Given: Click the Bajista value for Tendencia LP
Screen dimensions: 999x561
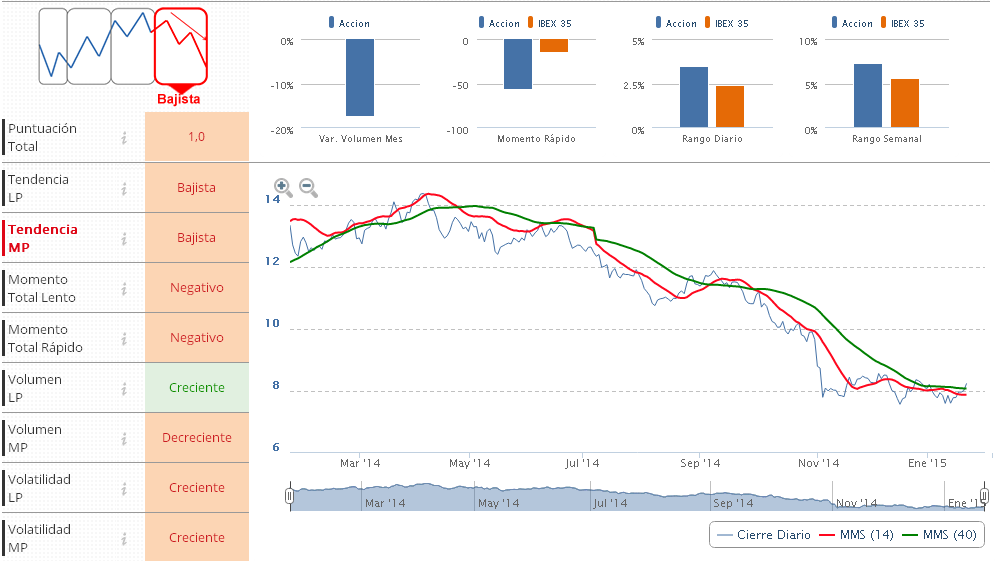Looking at the screenshot, I should (197, 188).
